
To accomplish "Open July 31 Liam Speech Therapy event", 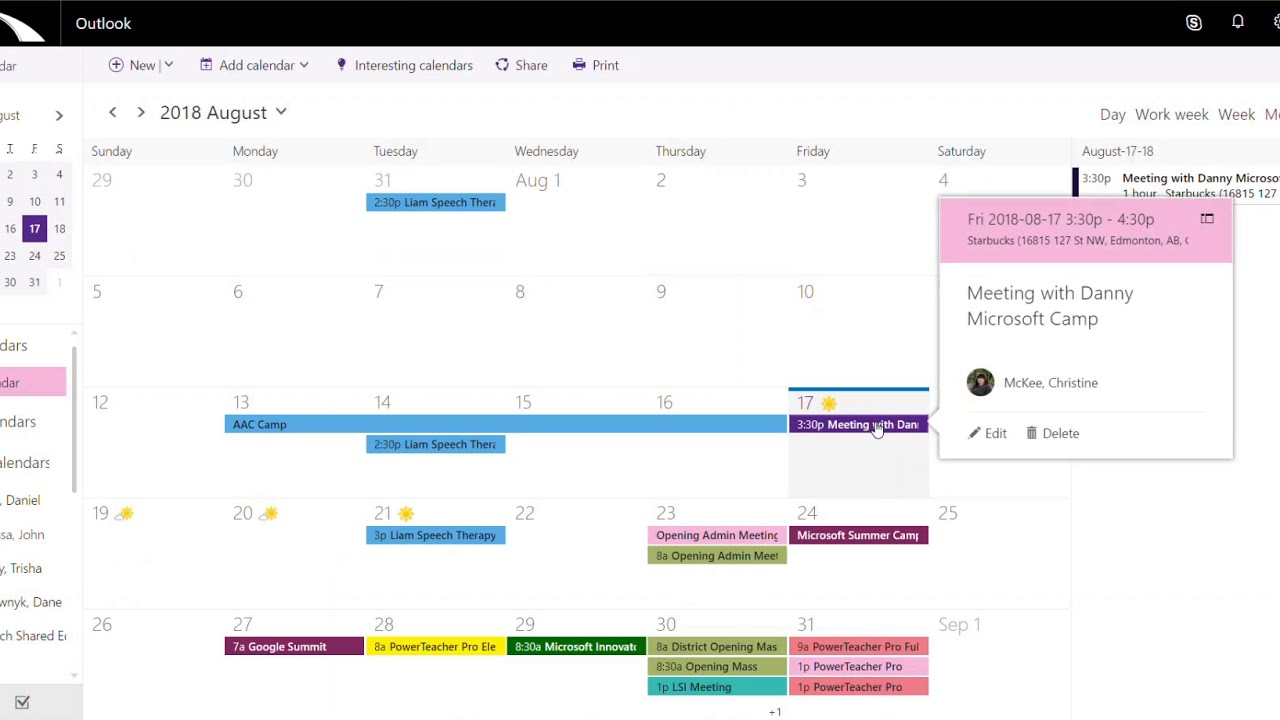I will 435,202.
